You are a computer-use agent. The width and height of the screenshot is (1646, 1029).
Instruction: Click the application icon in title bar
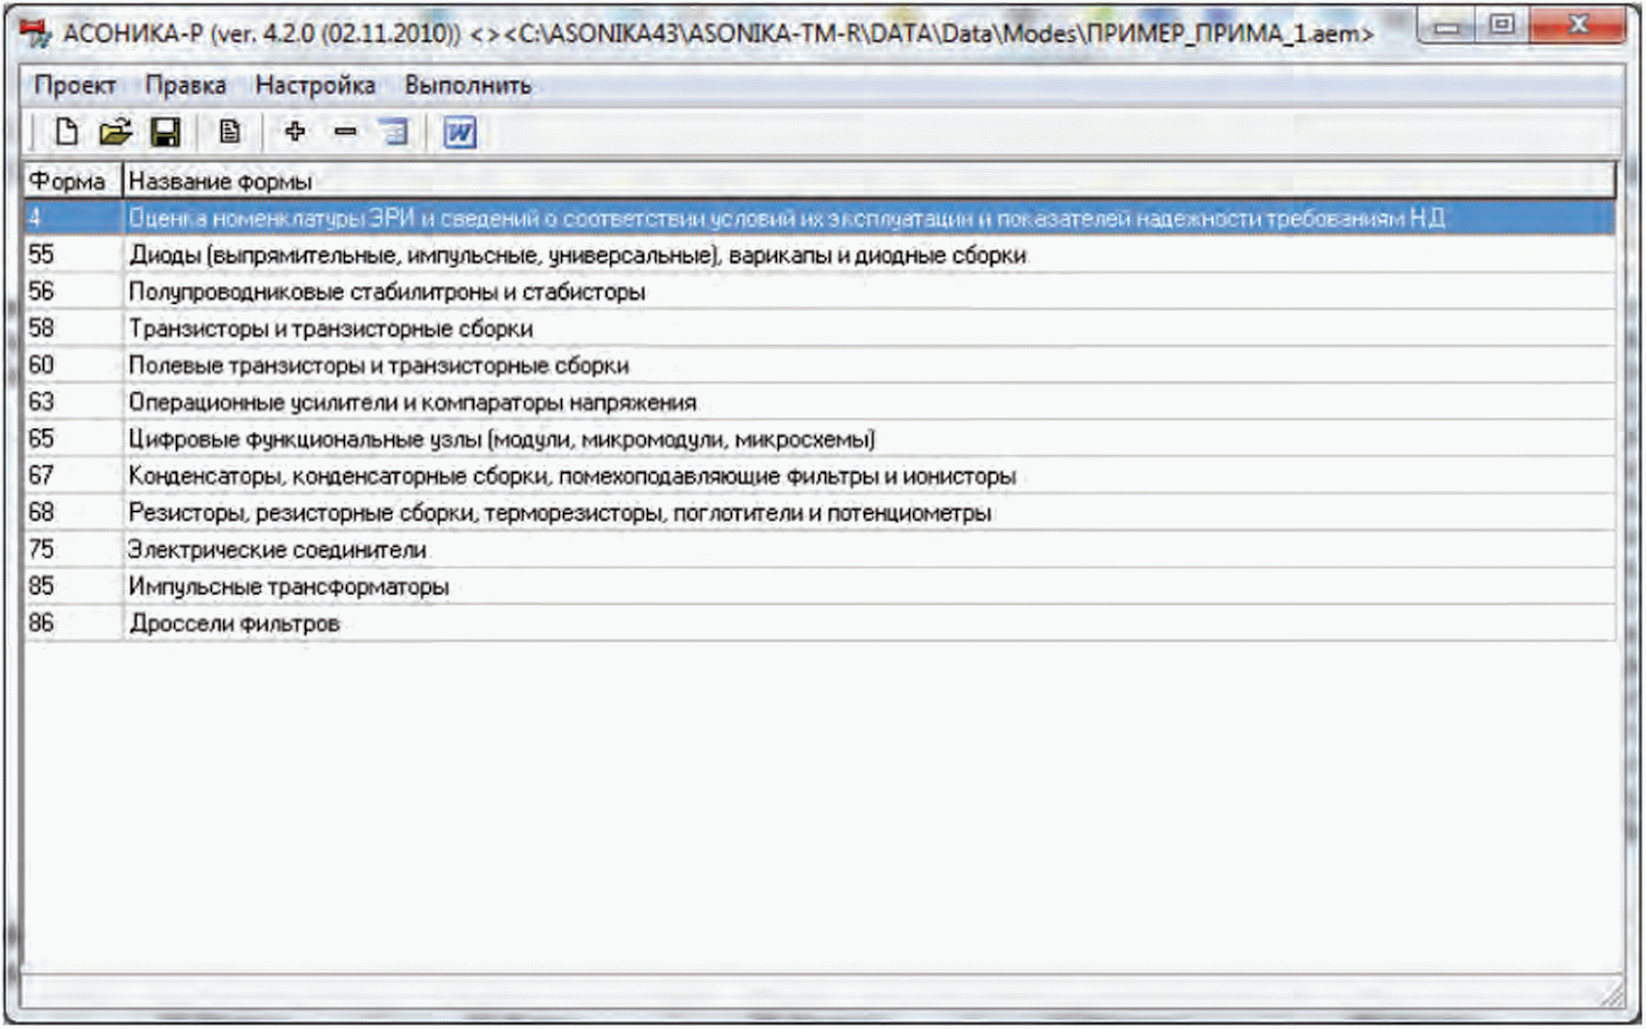(x=36, y=34)
